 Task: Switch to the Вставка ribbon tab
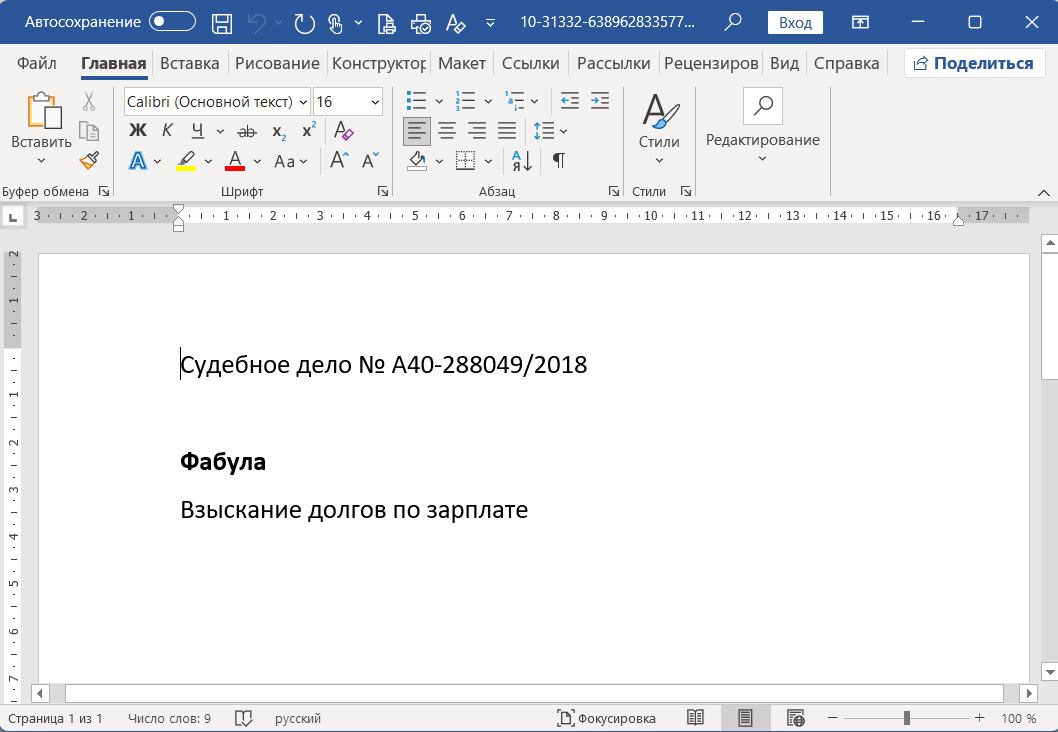[x=189, y=62]
